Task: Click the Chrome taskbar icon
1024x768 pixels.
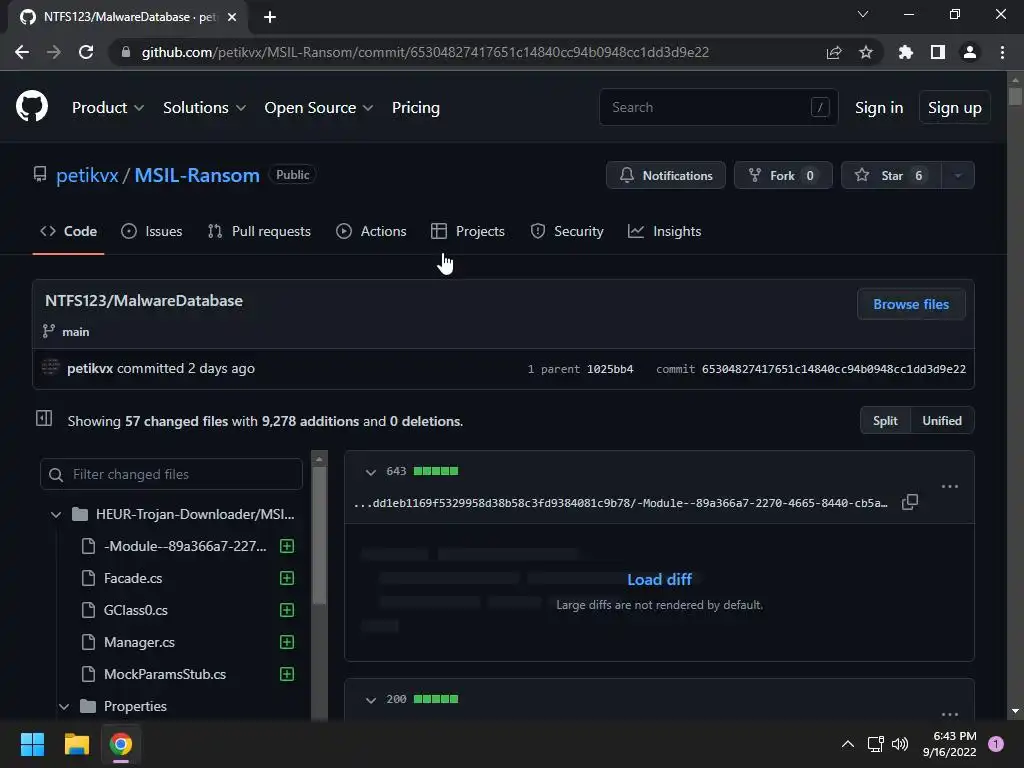Action: 121,744
